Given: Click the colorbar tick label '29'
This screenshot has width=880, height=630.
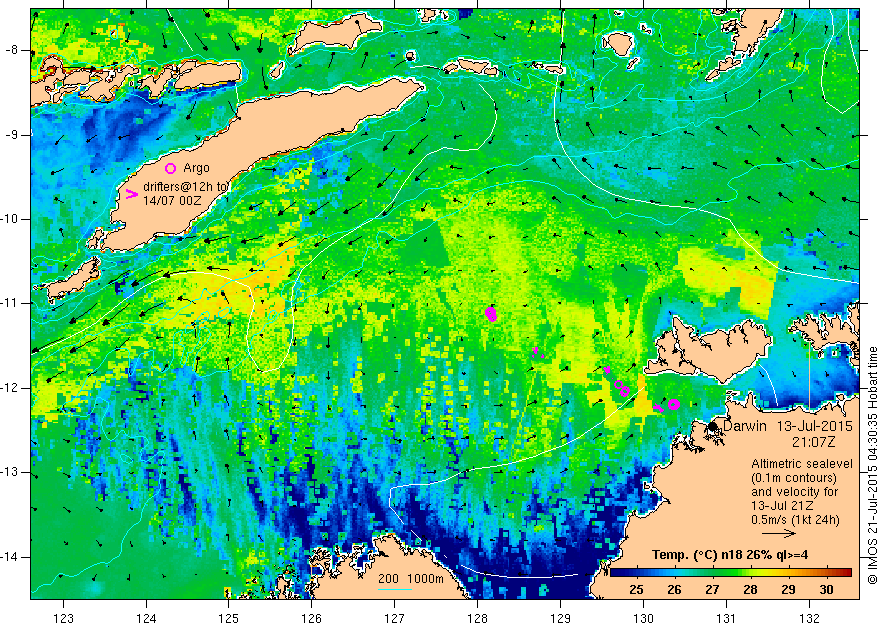Looking at the screenshot, I should click(x=789, y=590).
